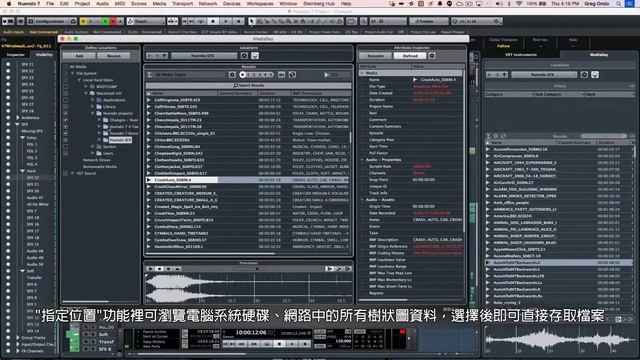640x360 pixels.
Task: Collapse the Audio - Properties attribute section
Action: (x=362, y=160)
